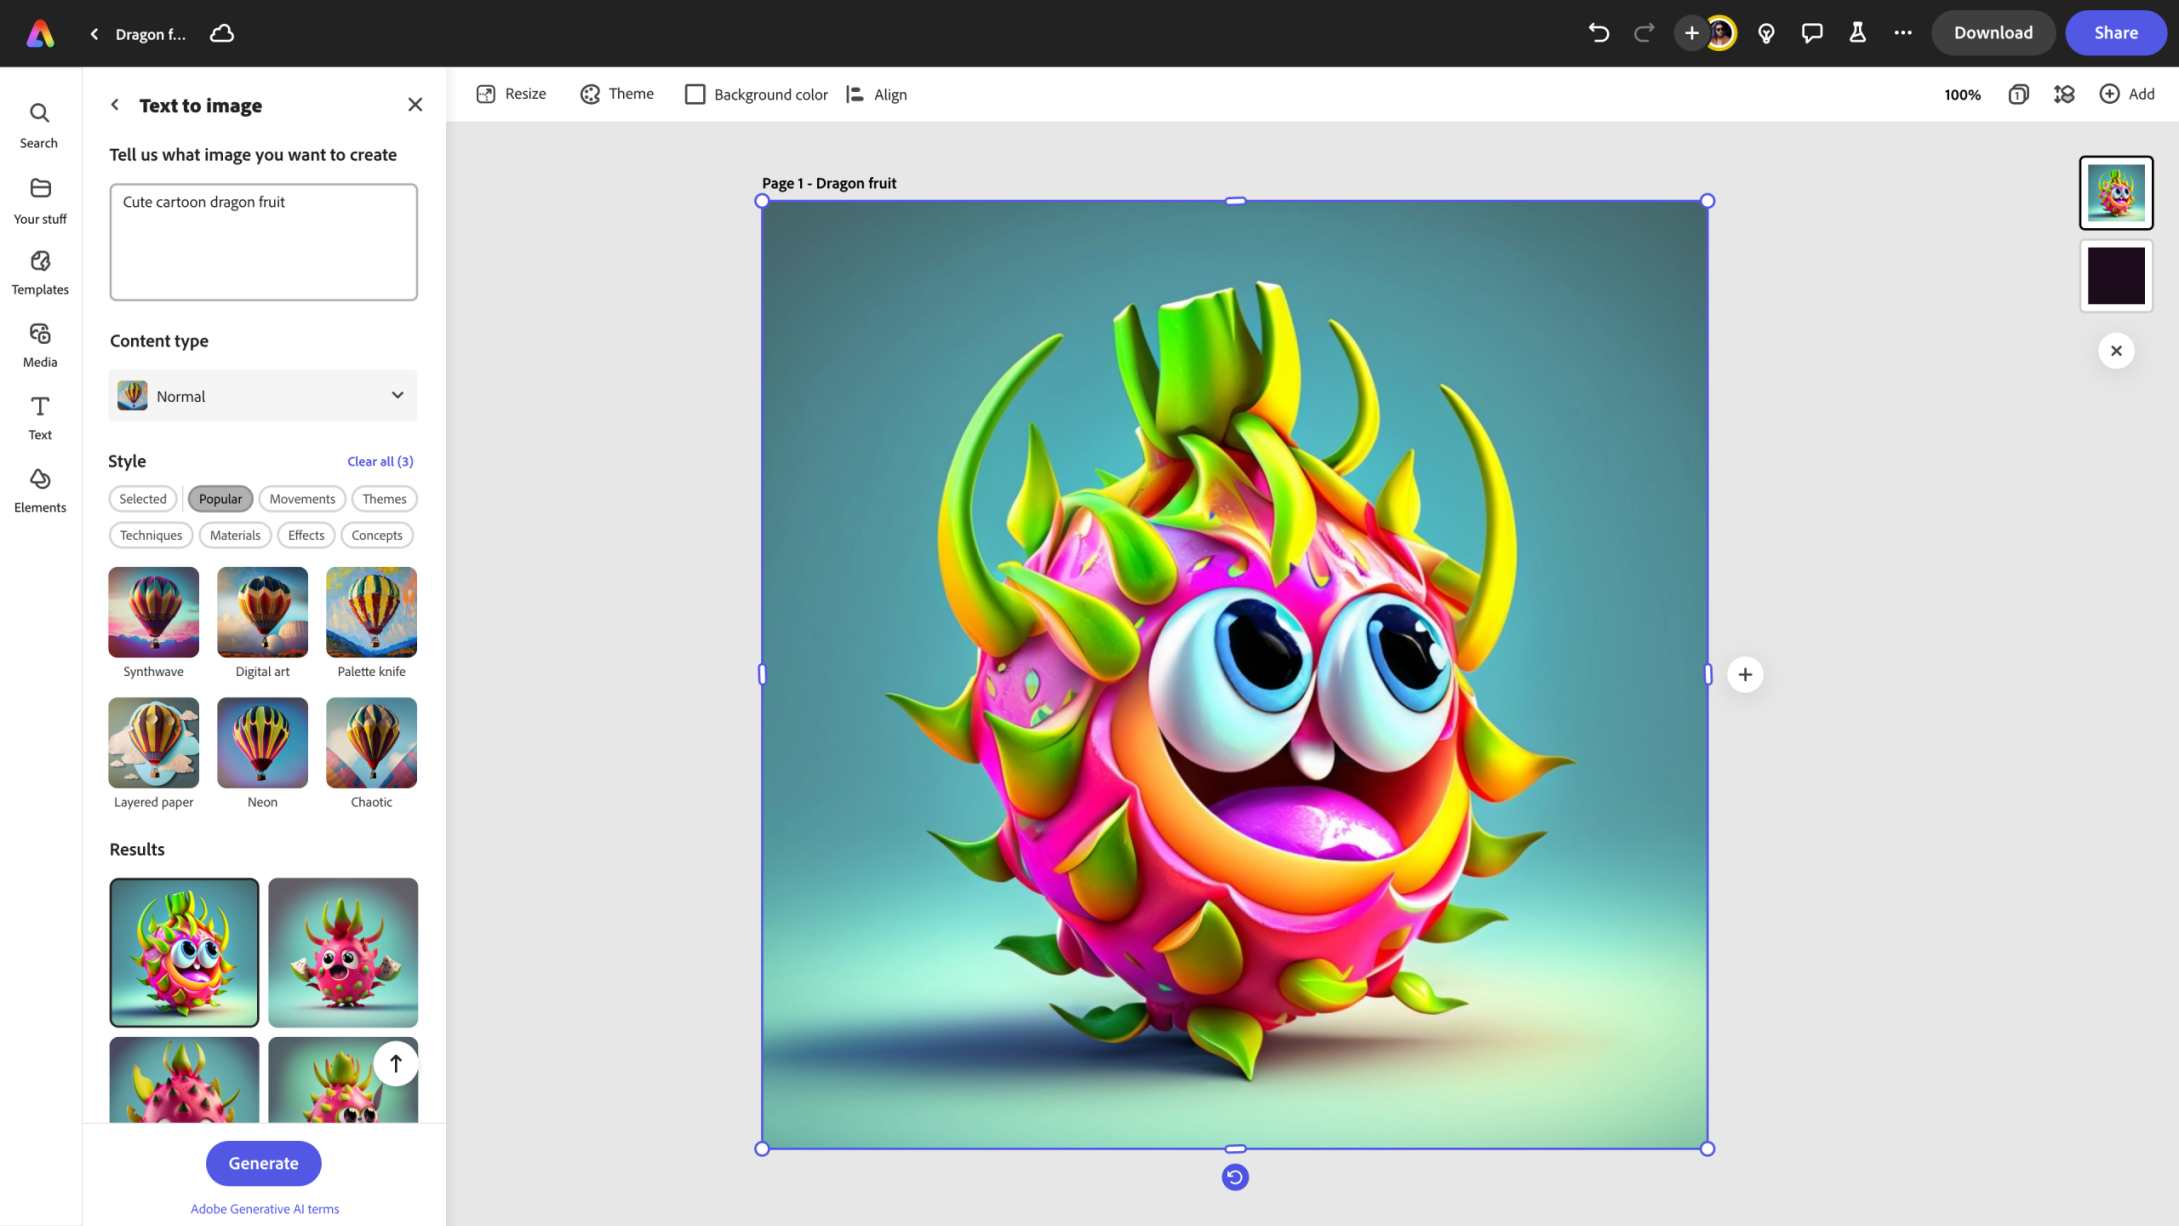Click the Background color swatch

coord(695,94)
